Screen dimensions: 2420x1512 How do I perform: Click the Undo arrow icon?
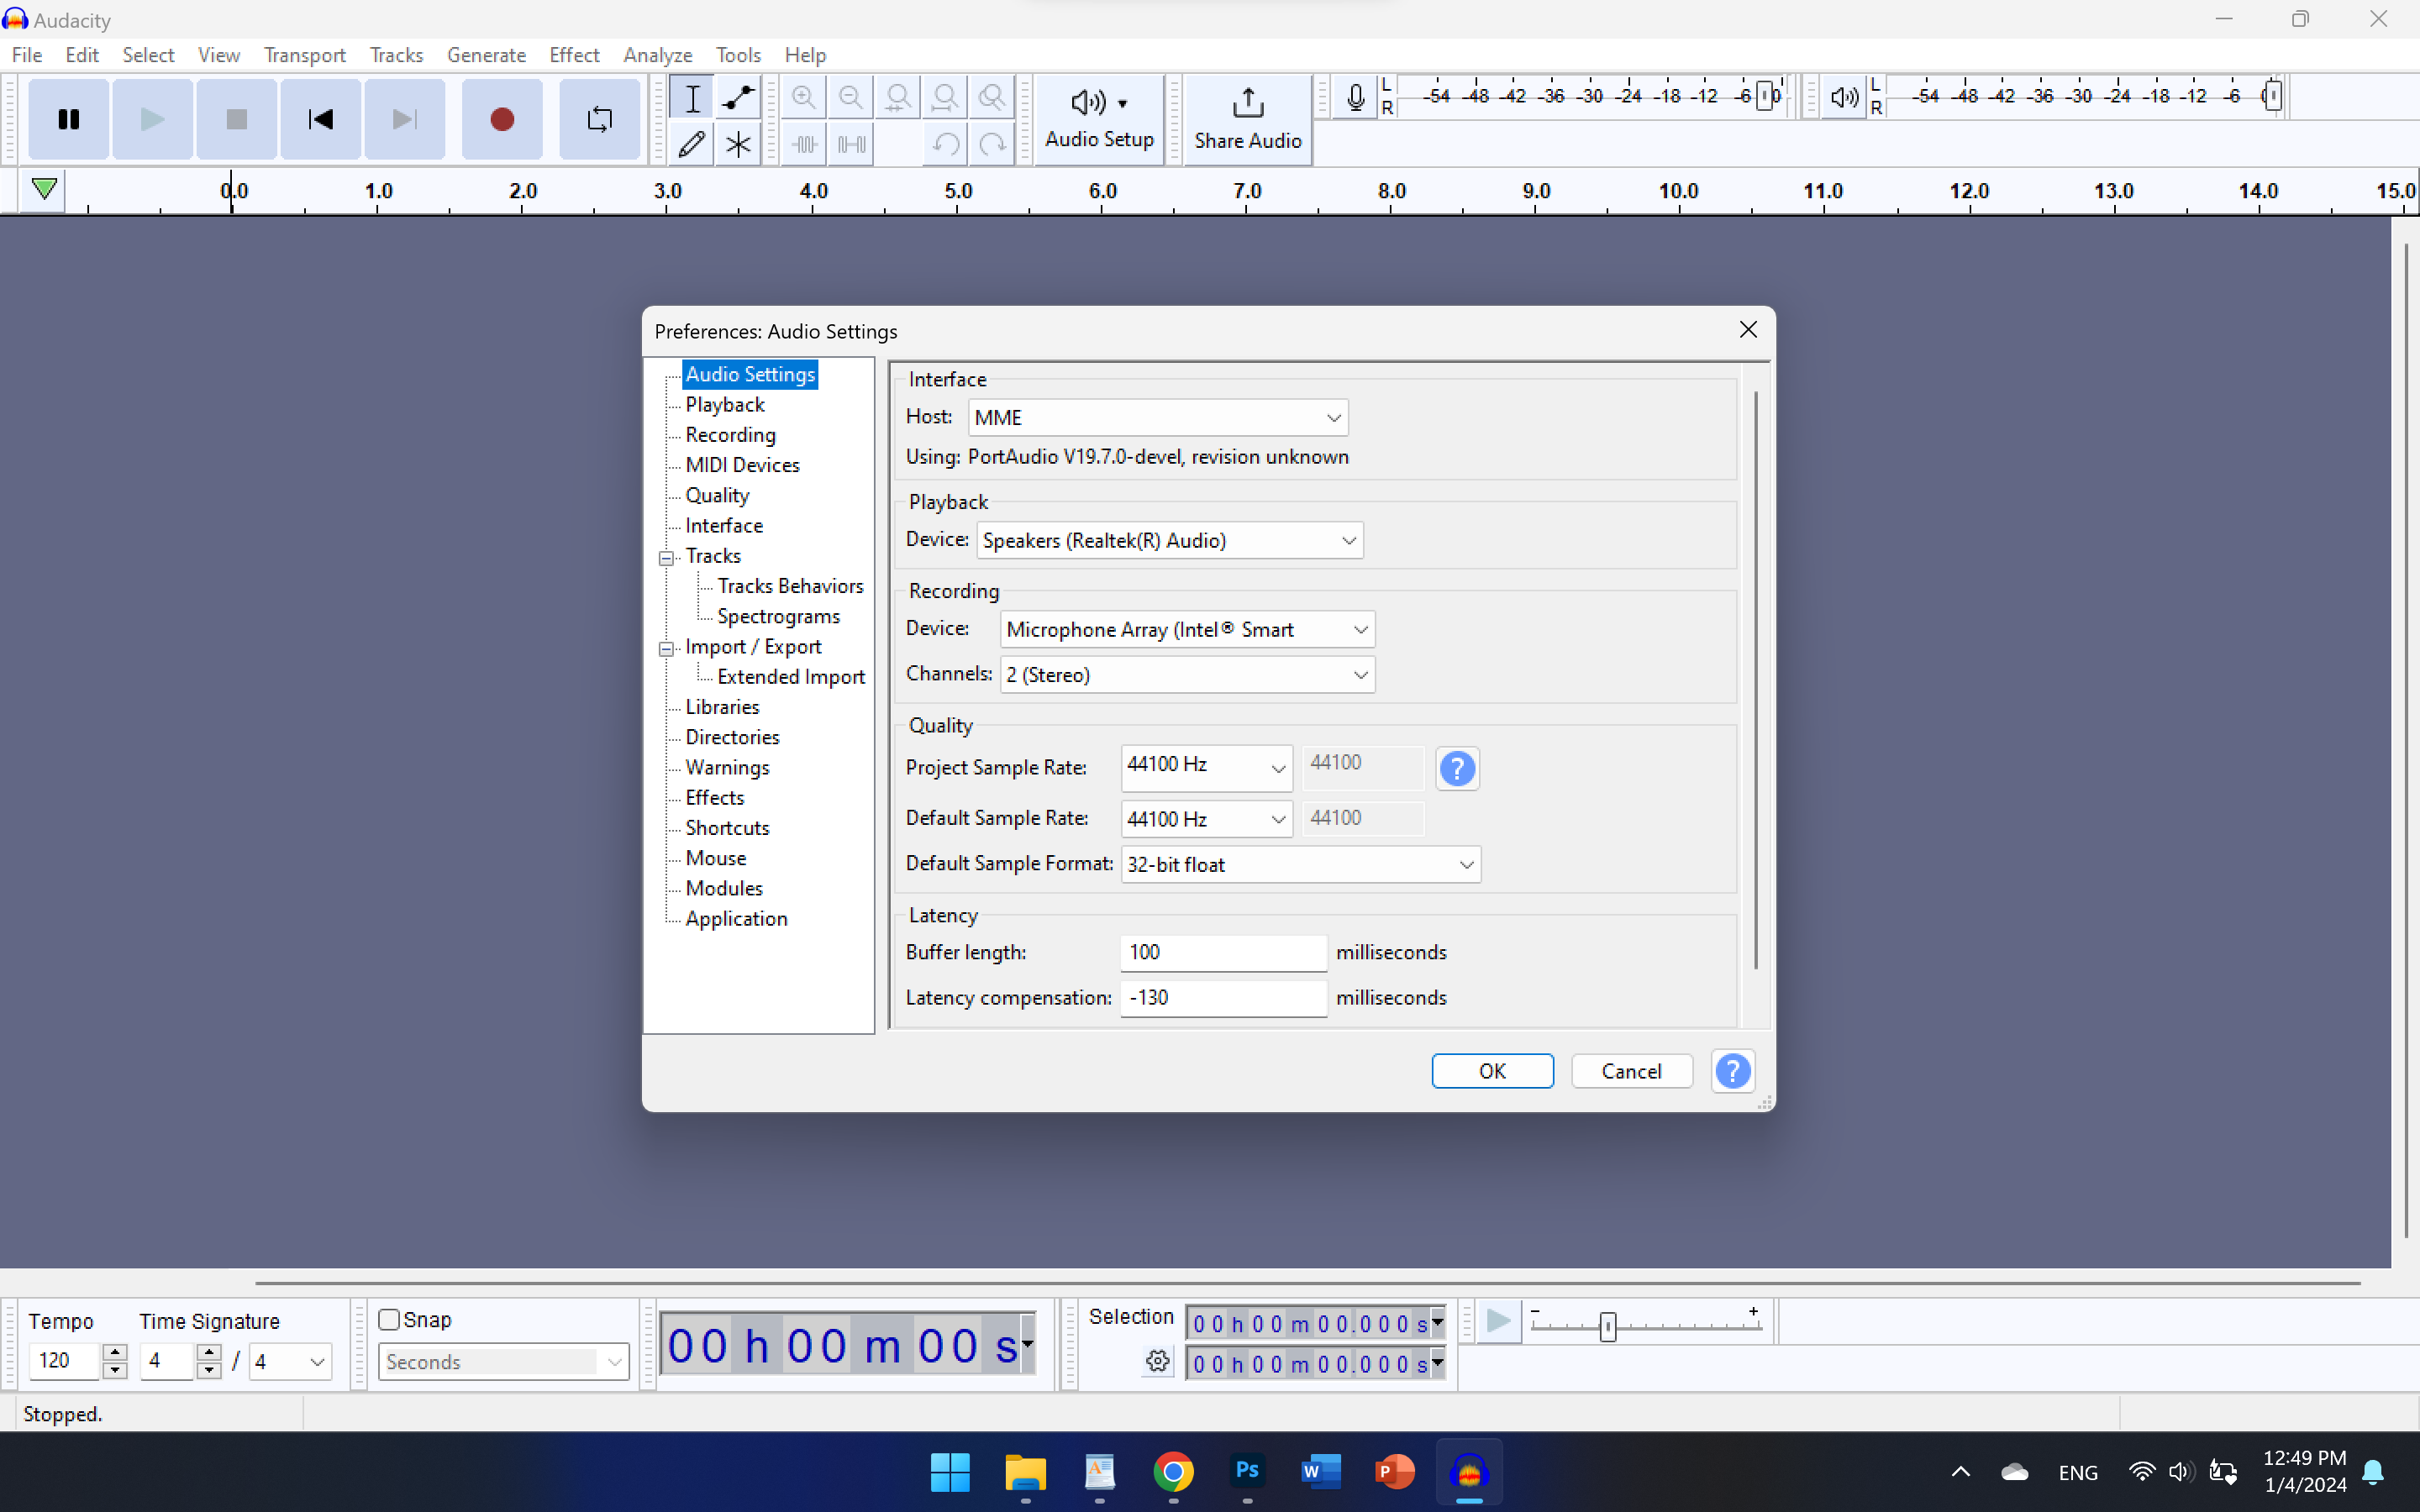(x=945, y=144)
